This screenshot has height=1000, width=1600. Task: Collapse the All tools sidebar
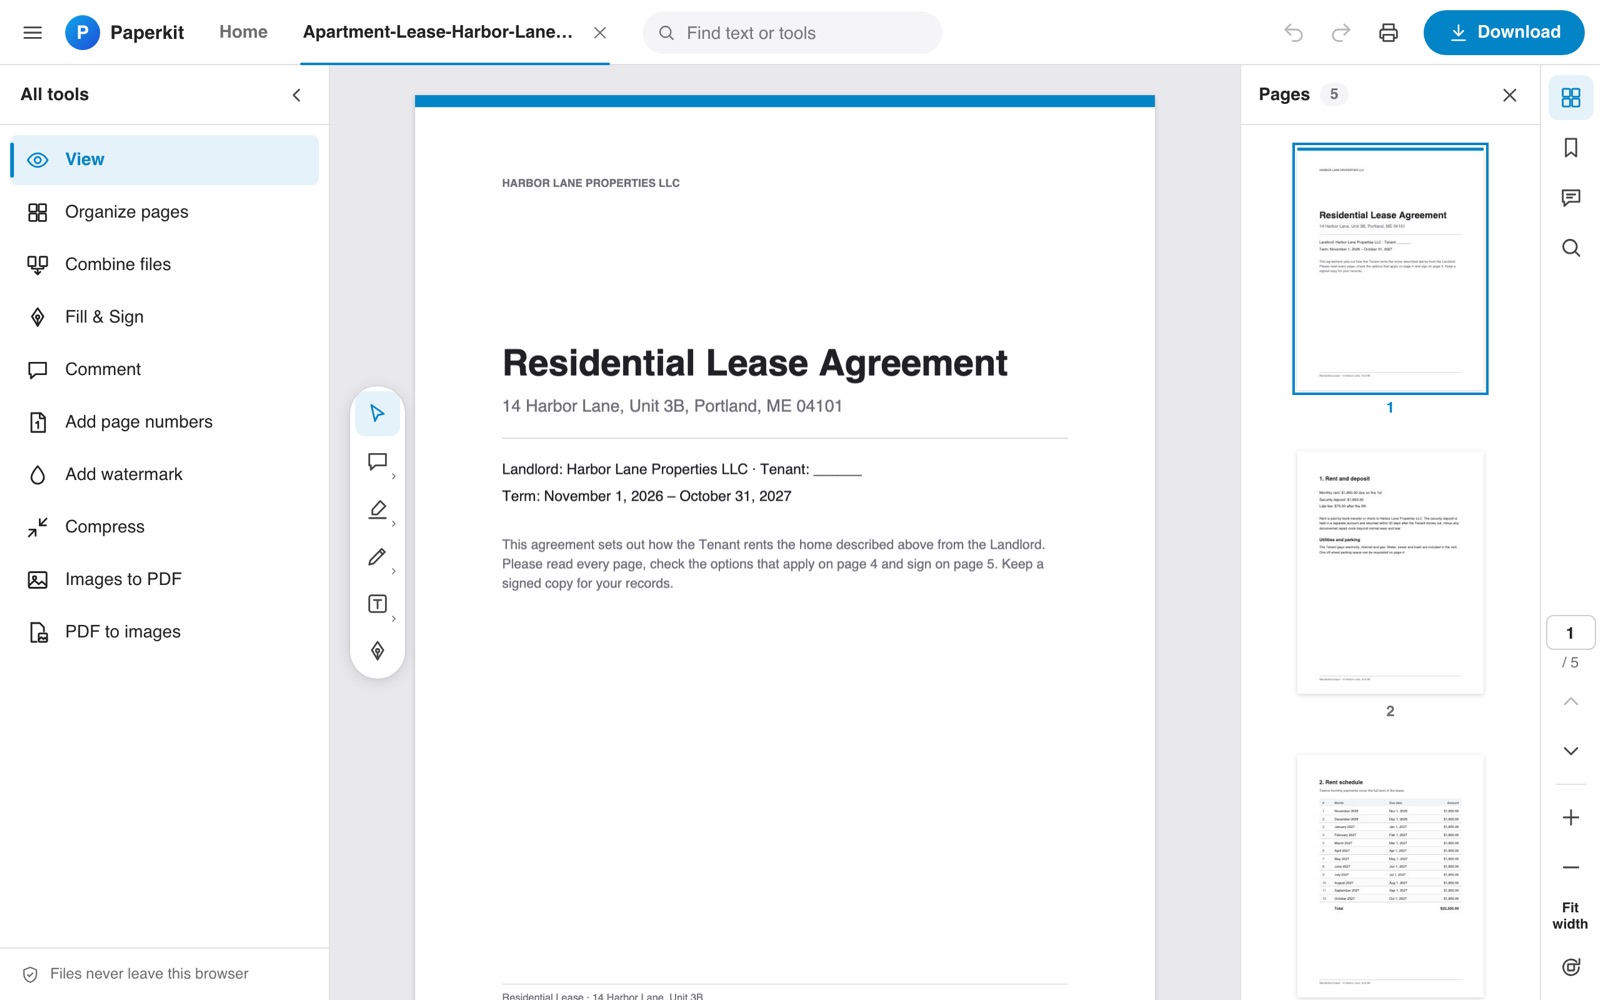tap(297, 95)
